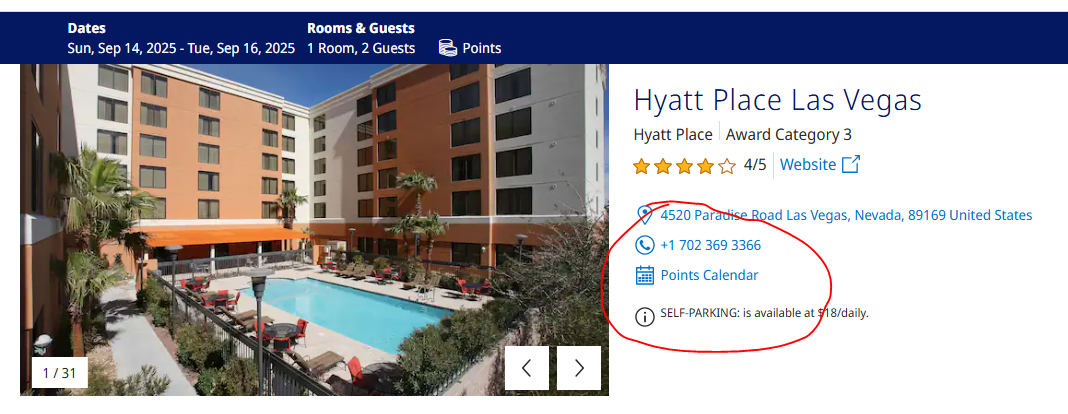The image size is (1068, 414).
Task: Call the +1 702 369 3366 link
Action: point(710,245)
